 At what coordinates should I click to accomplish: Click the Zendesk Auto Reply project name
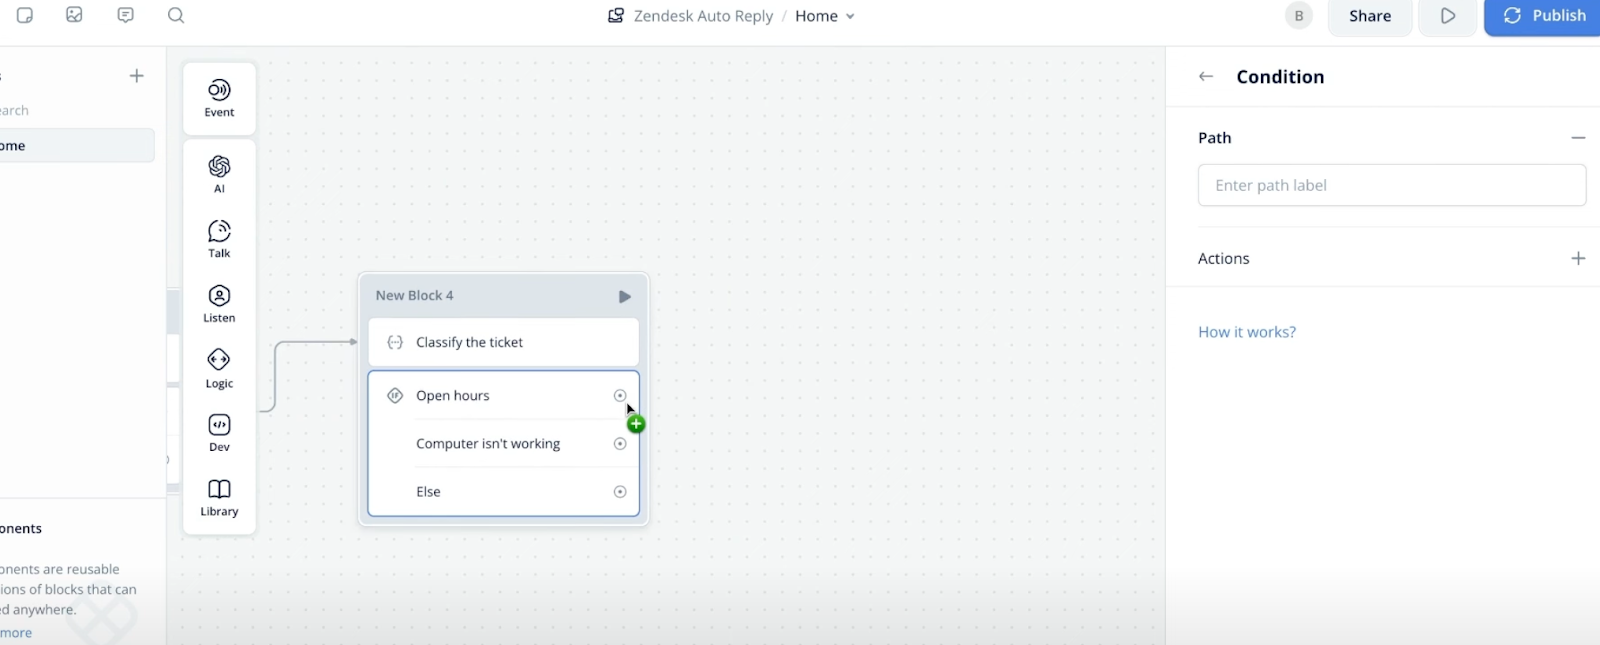point(703,16)
